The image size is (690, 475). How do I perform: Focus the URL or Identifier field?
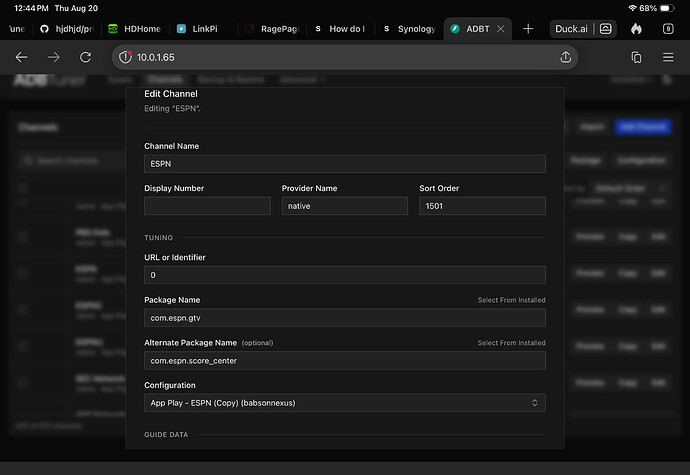pos(345,275)
